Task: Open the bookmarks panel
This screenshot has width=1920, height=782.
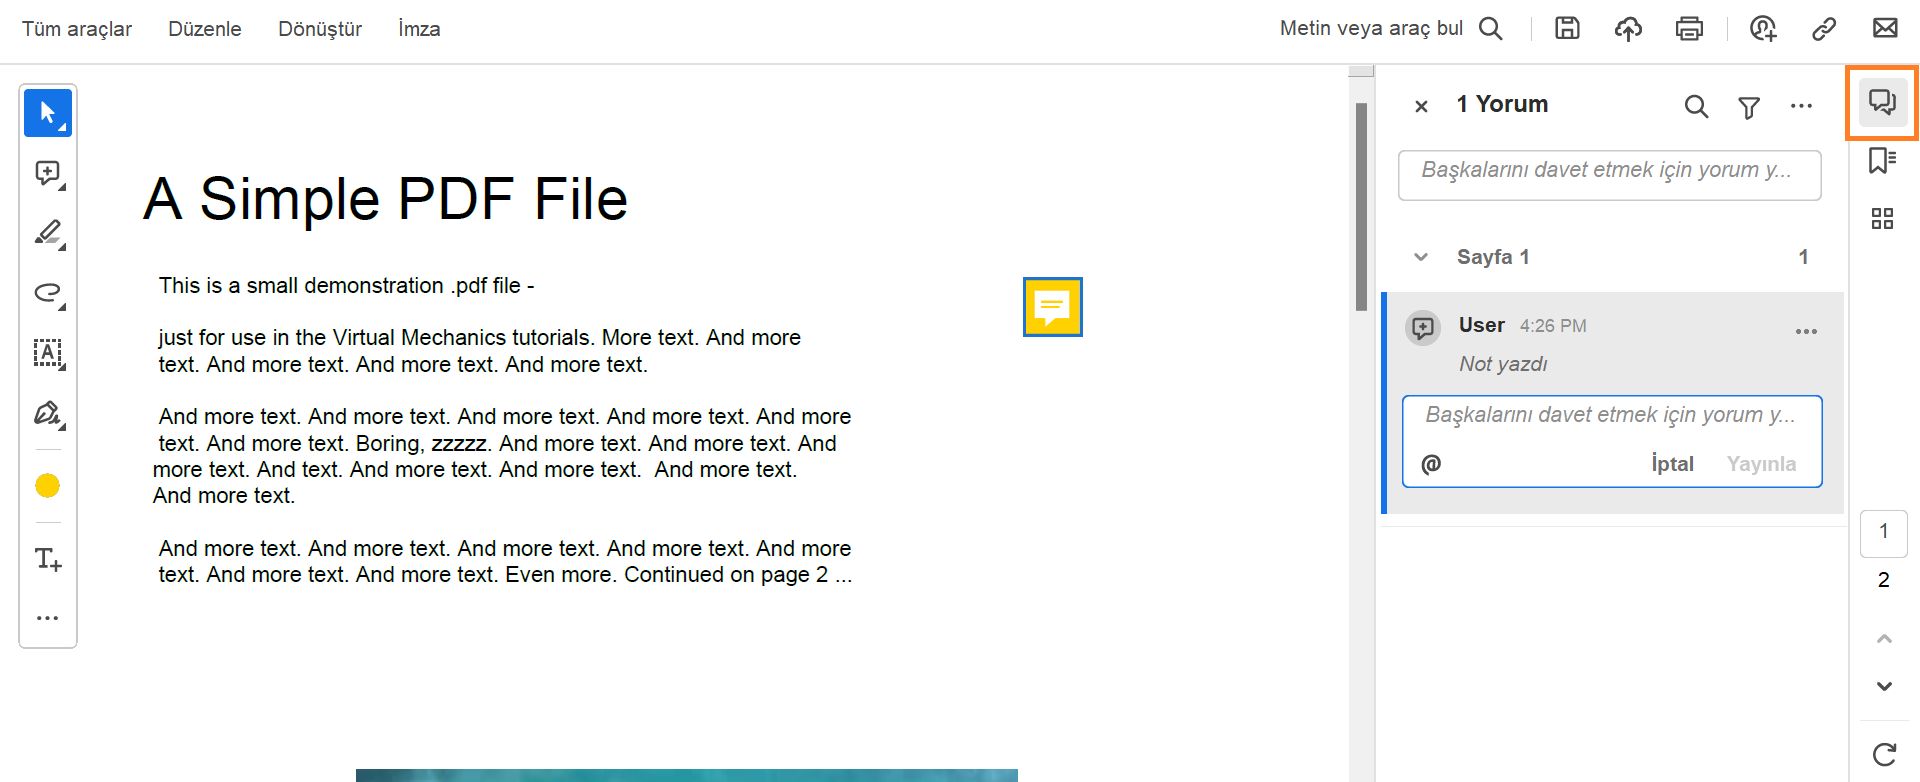Action: (x=1882, y=160)
